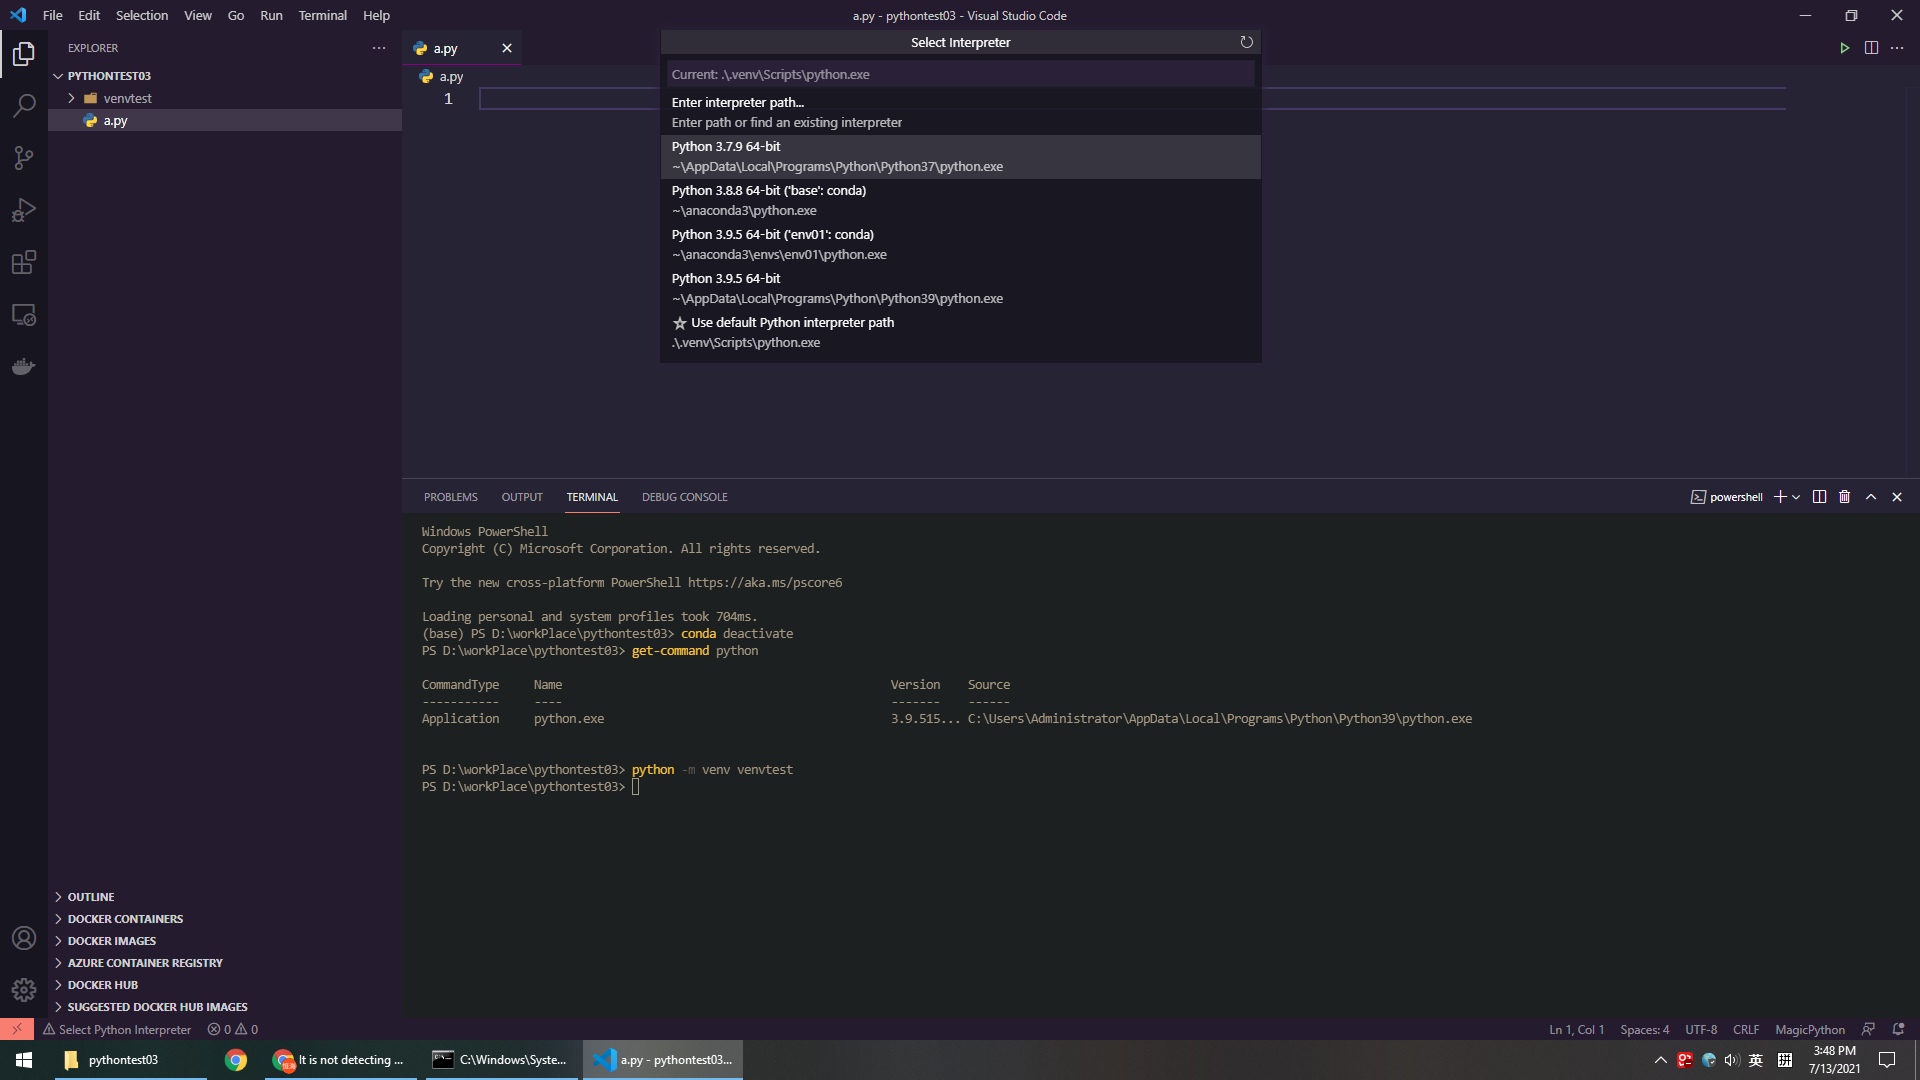The width and height of the screenshot is (1920, 1080).
Task: Run the Python file using the play button
Action: pyautogui.click(x=1845, y=47)
